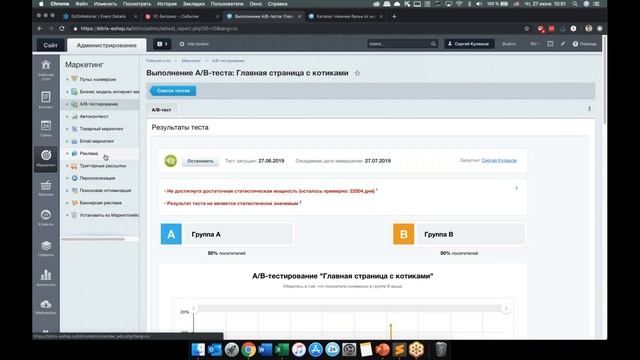The height and width of the screenshot is (360, 640).
Task: Click the blue Group A letter badge
Action: point(171,234)
